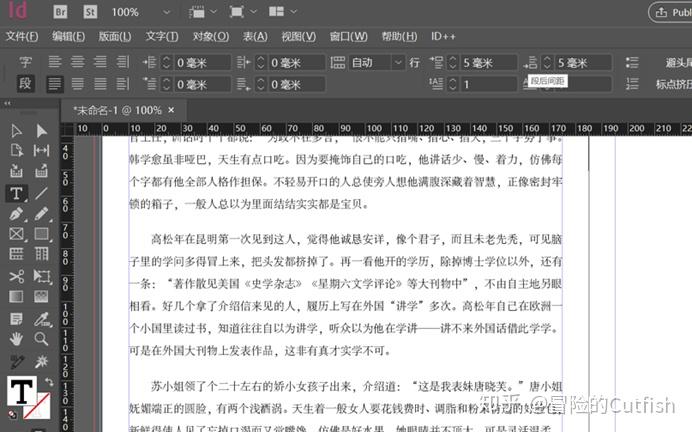692x432 pixels.
Task: Select the Eyedropper tool
Action: click(x=42, y=319)
